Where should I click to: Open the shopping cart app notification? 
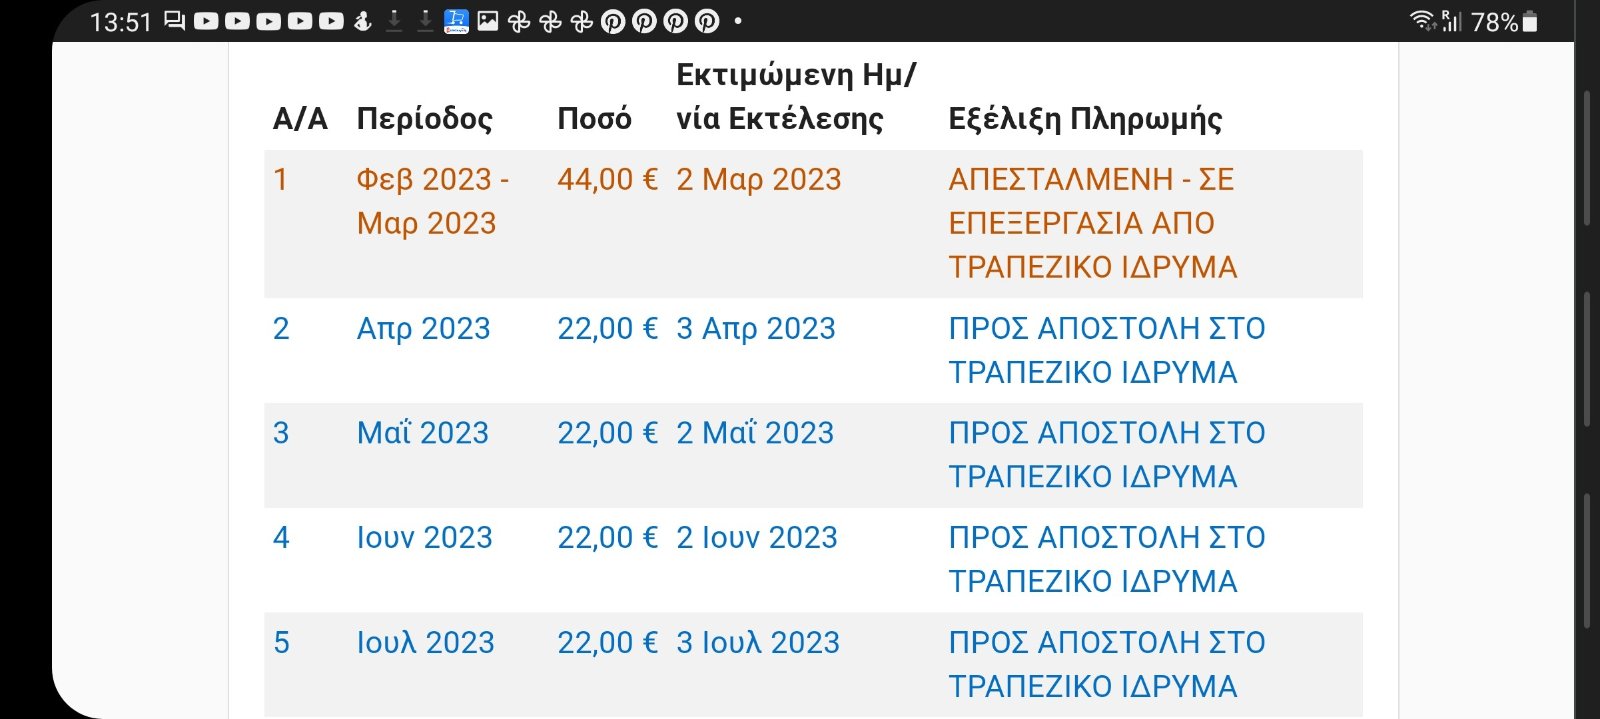pos(456,21)
